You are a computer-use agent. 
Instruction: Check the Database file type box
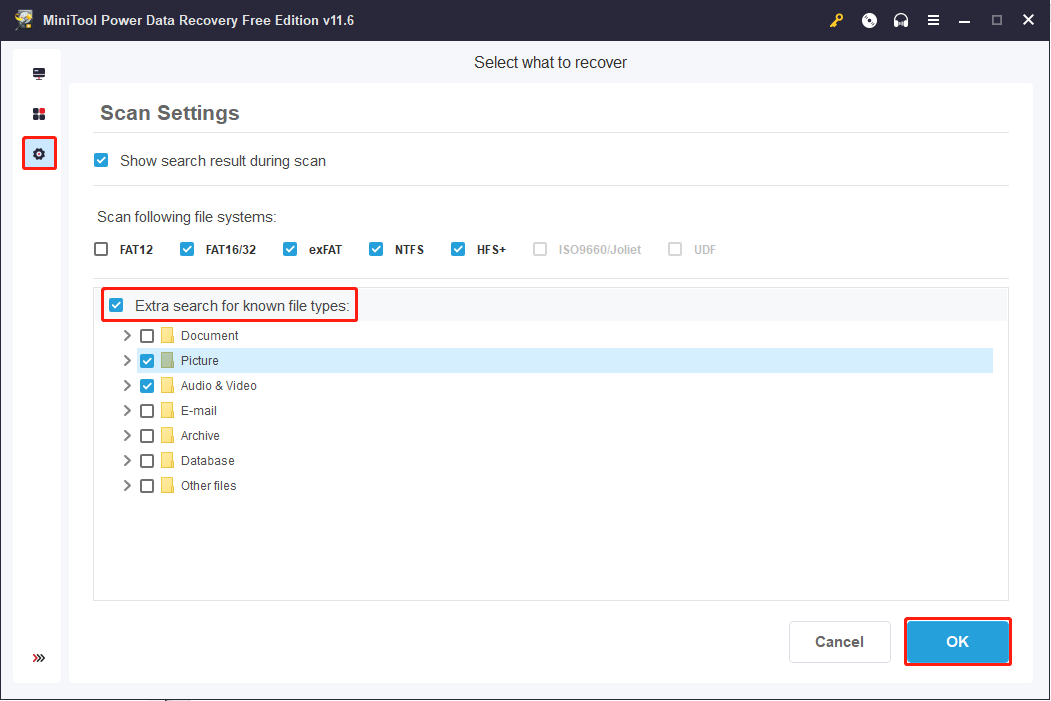coord(147,461)
